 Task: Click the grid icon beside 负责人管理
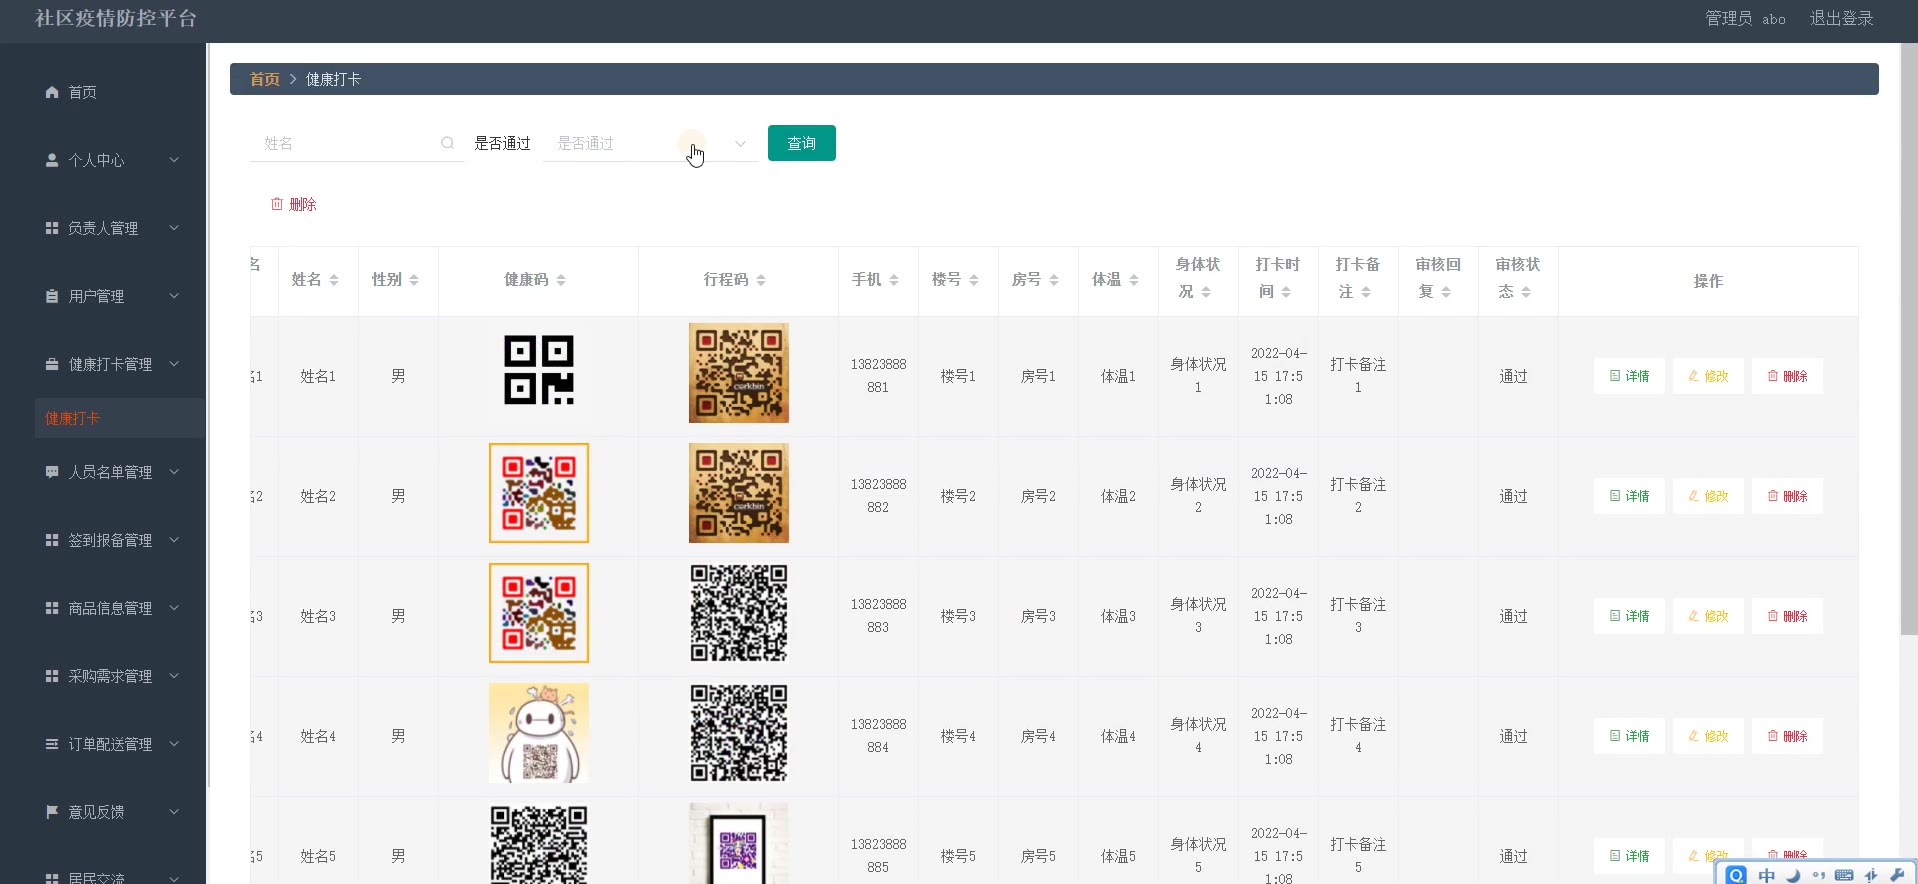(52, 228)
